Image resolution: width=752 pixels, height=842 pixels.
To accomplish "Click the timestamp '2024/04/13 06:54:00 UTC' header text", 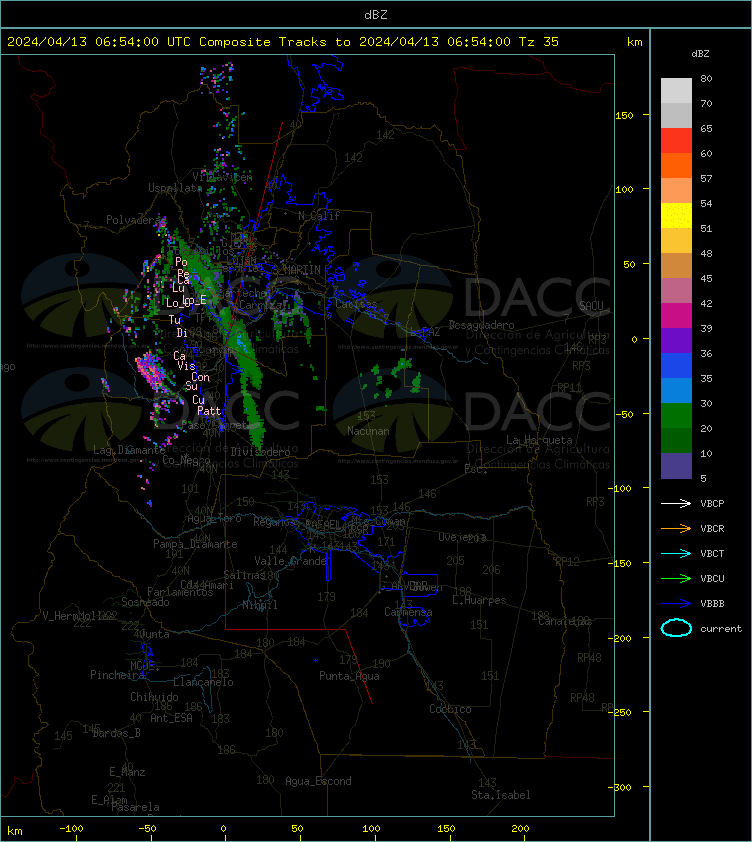I will (x=99, y=42).
